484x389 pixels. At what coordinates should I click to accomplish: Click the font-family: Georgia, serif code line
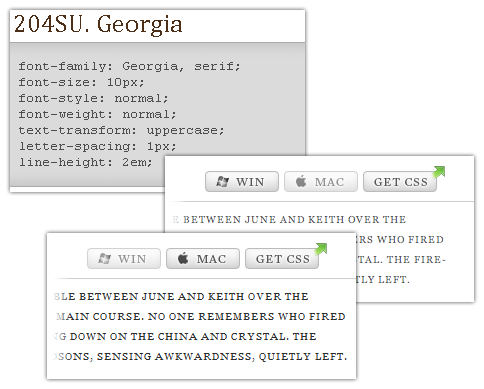[129, 66]
